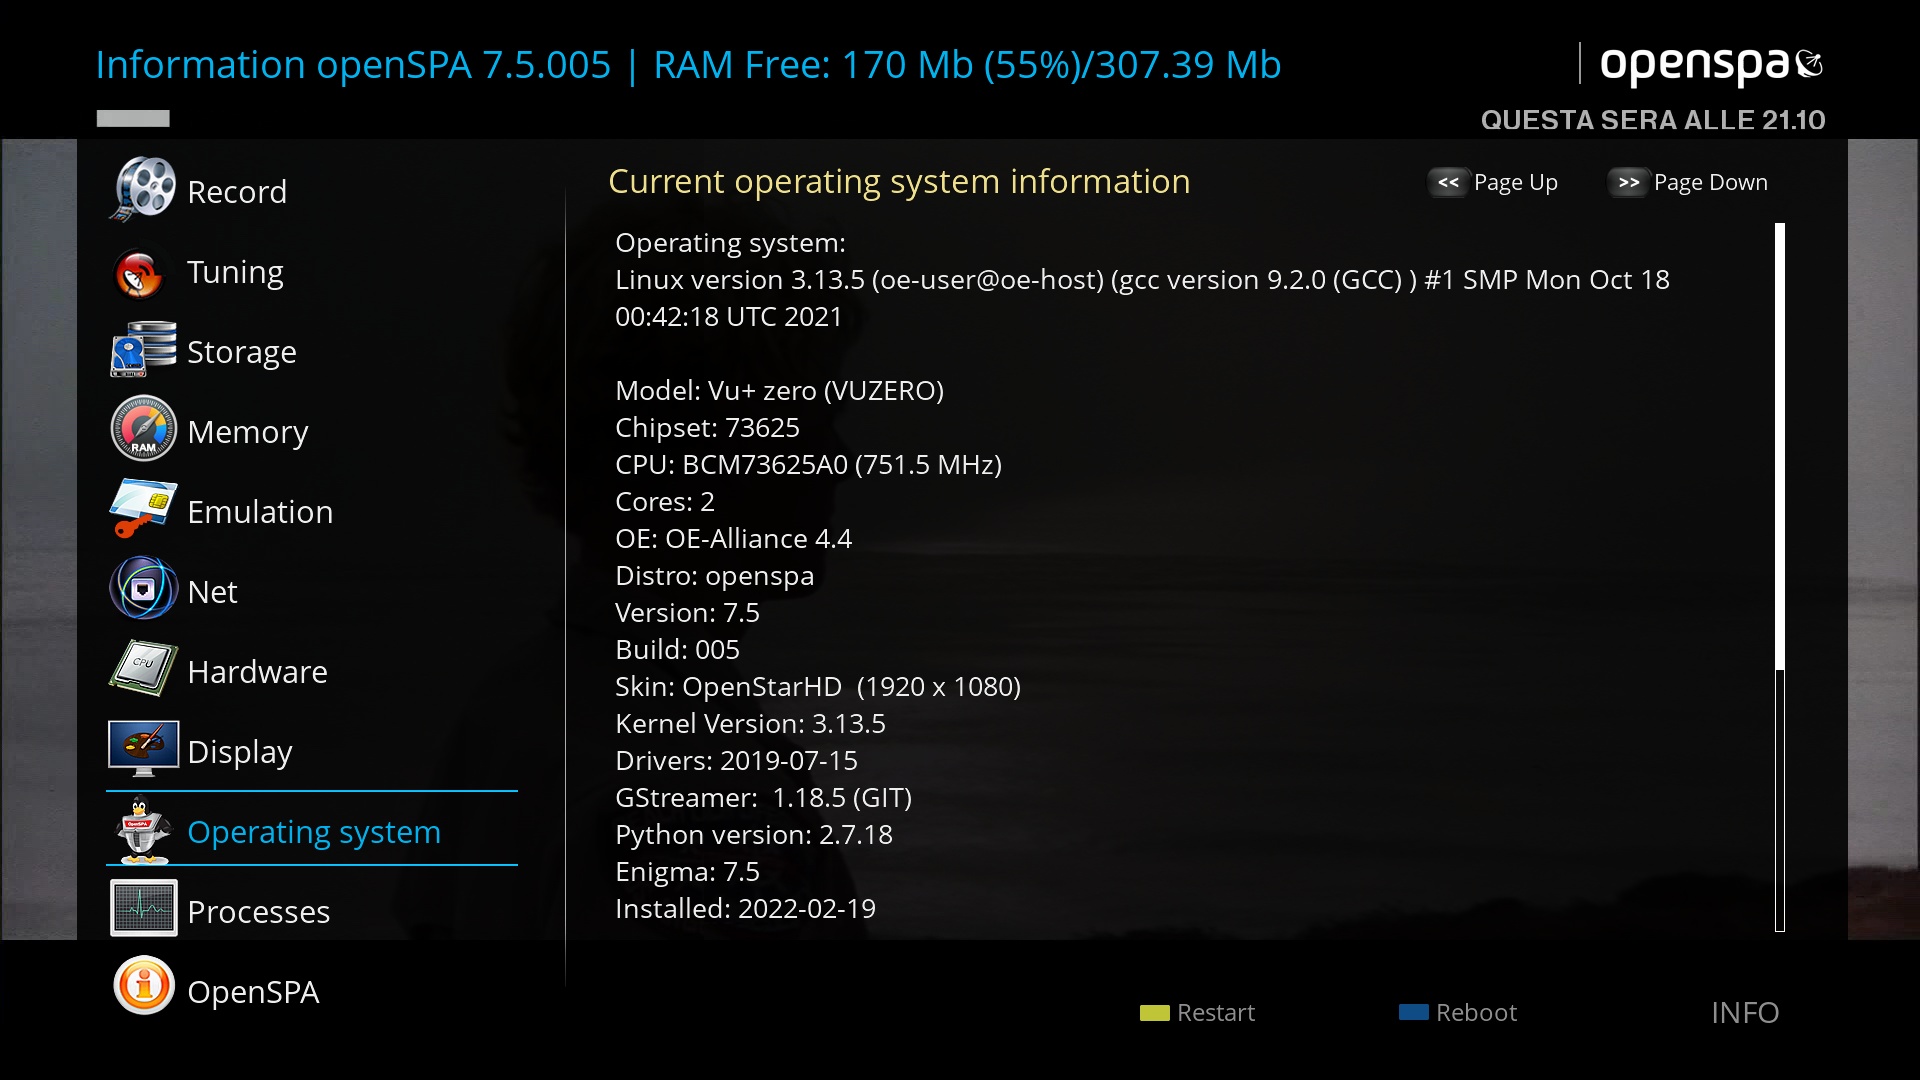Click the Operating system: label line
The width and height of the screenshot is (1920, 1080).
coord(730,243)
